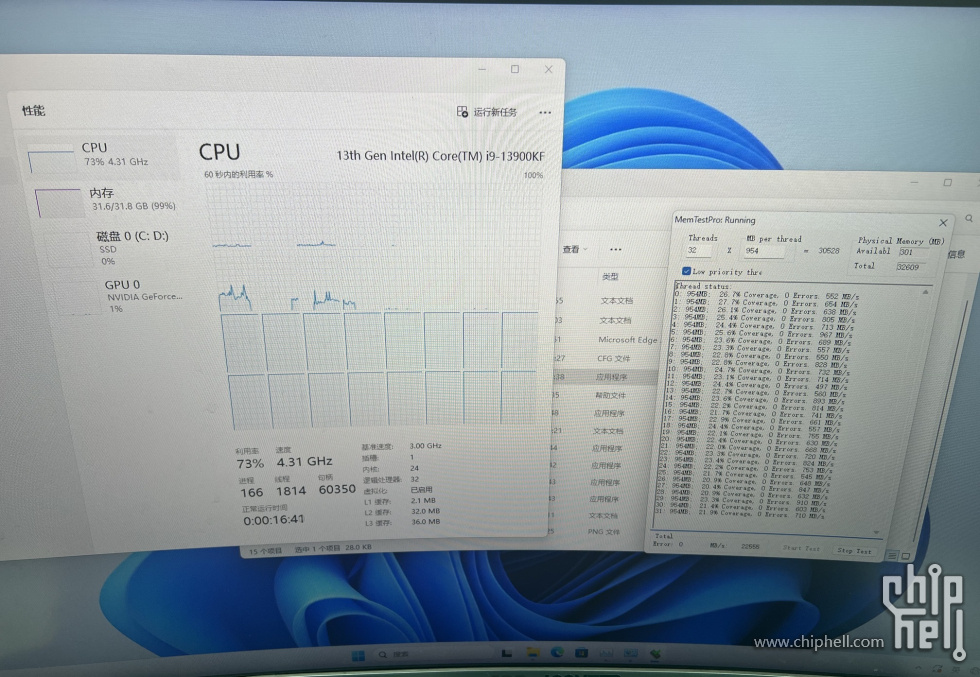
Task: Click the 运行新任务 button in Task Manager
Action: click(487, 112)
